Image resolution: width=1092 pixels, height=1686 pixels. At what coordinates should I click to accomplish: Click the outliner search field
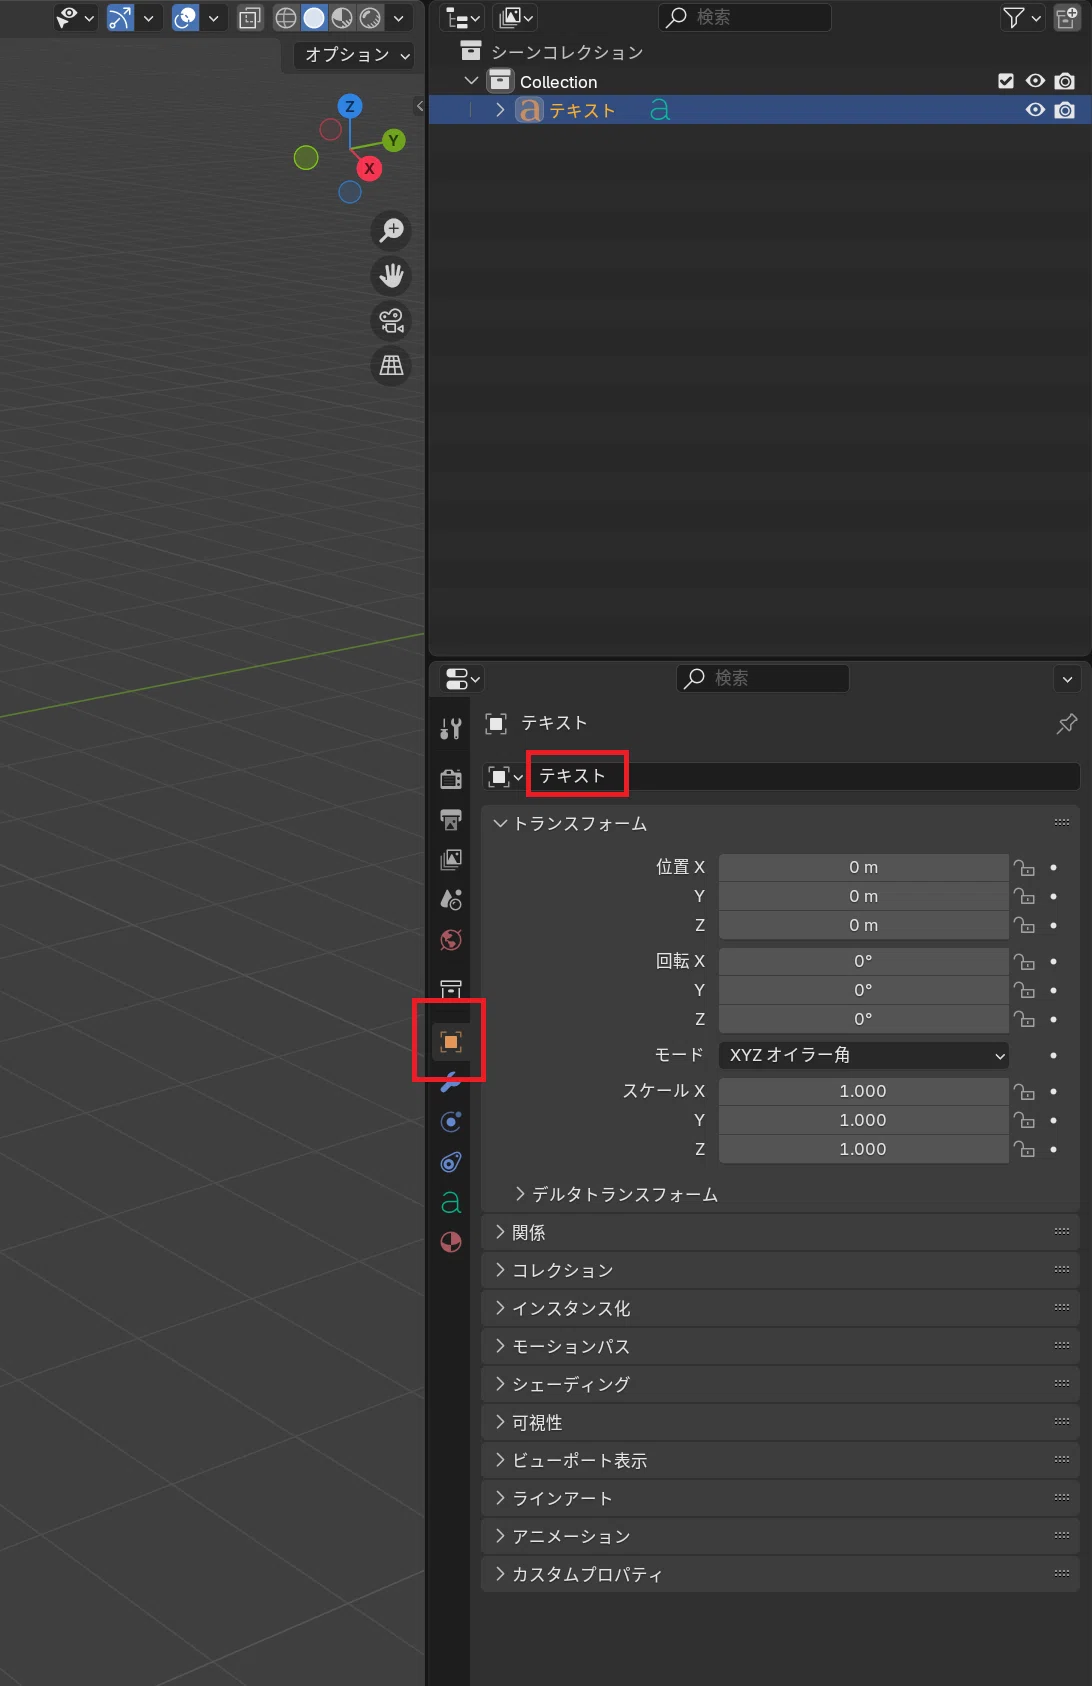[x=745, y=17]
